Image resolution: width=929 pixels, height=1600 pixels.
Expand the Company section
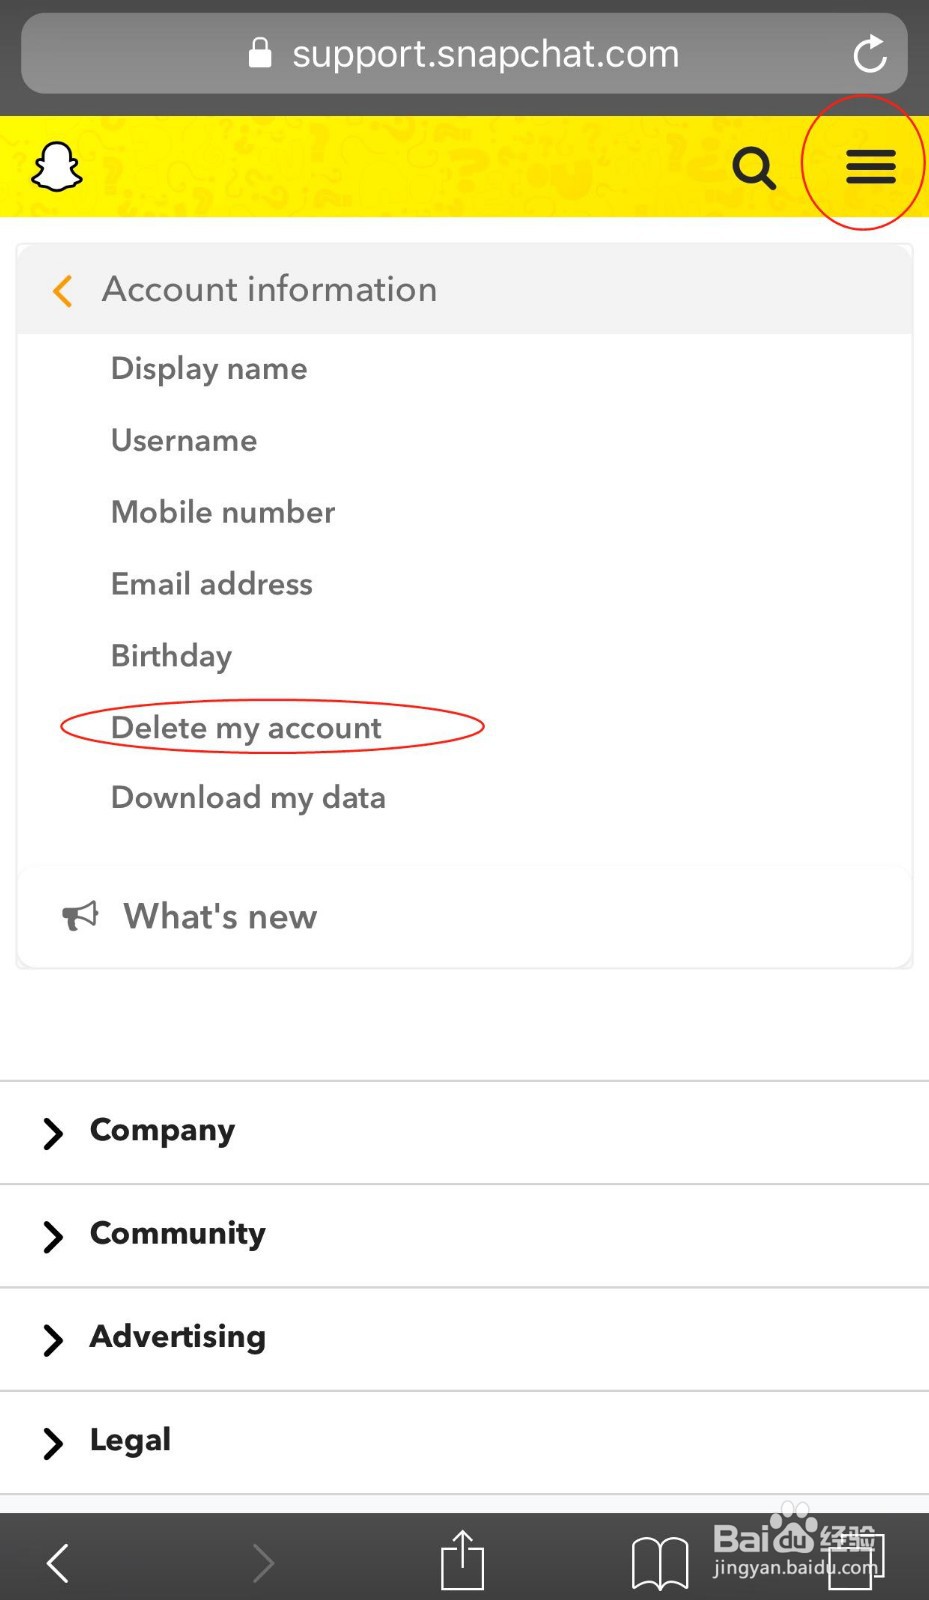point(162,1131)
